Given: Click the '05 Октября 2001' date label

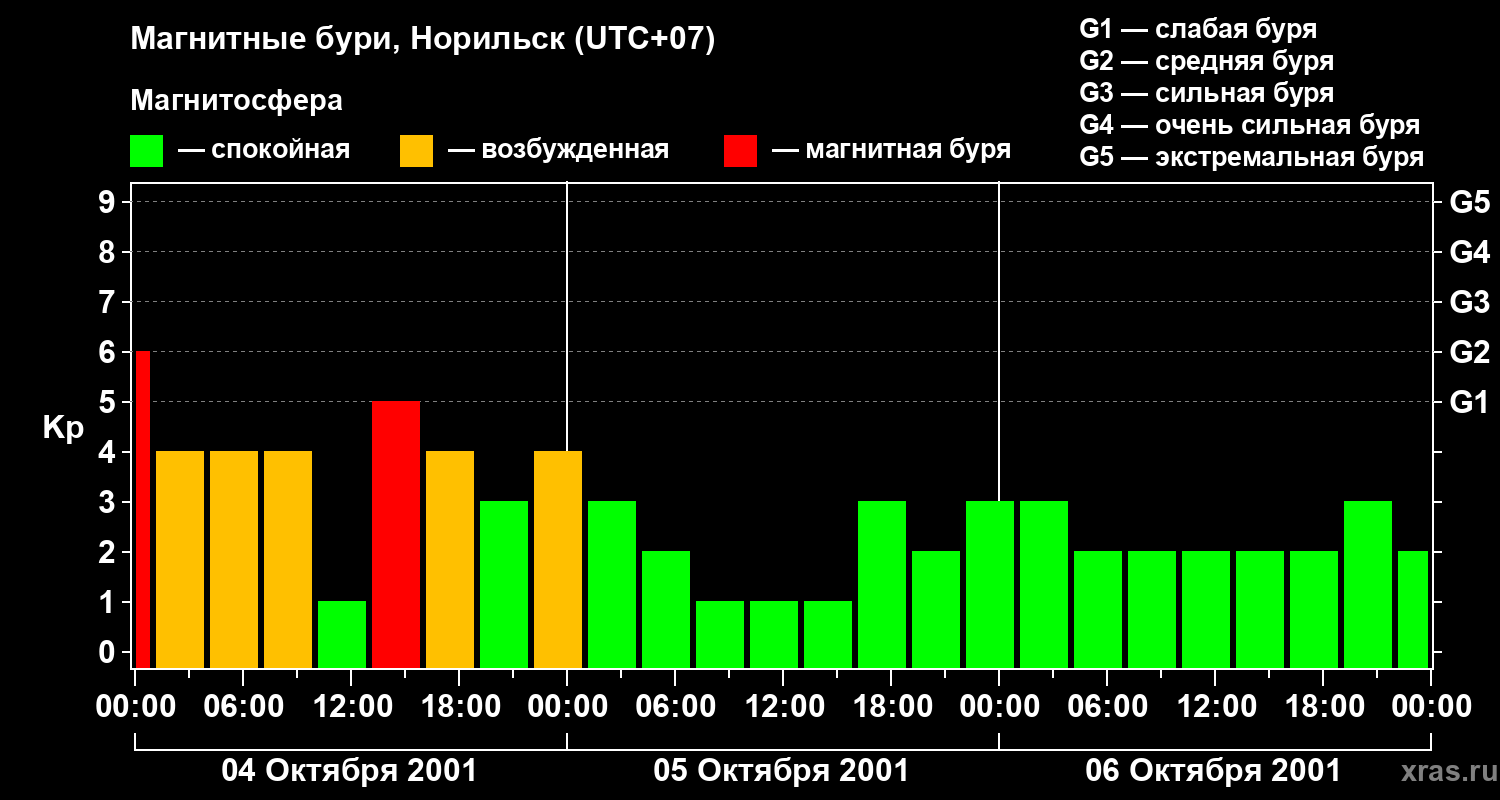Looking at the screenshot, I should pos(781,771).
